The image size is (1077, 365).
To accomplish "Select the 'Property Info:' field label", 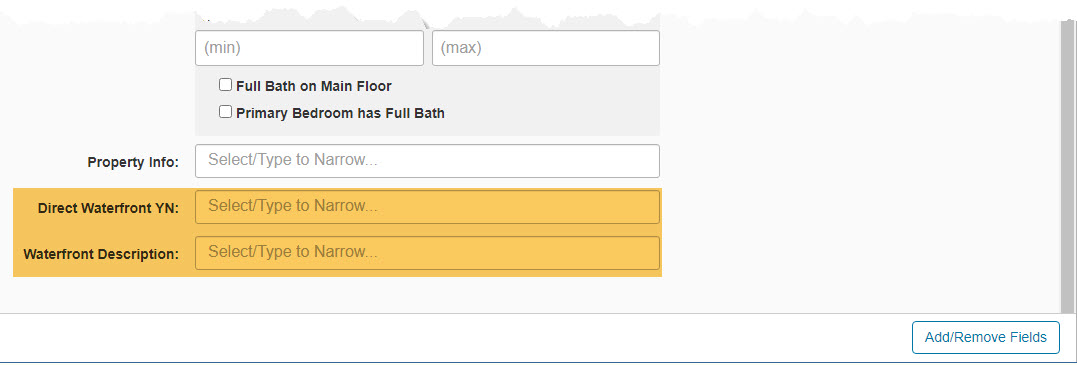I will click(133, 163).
